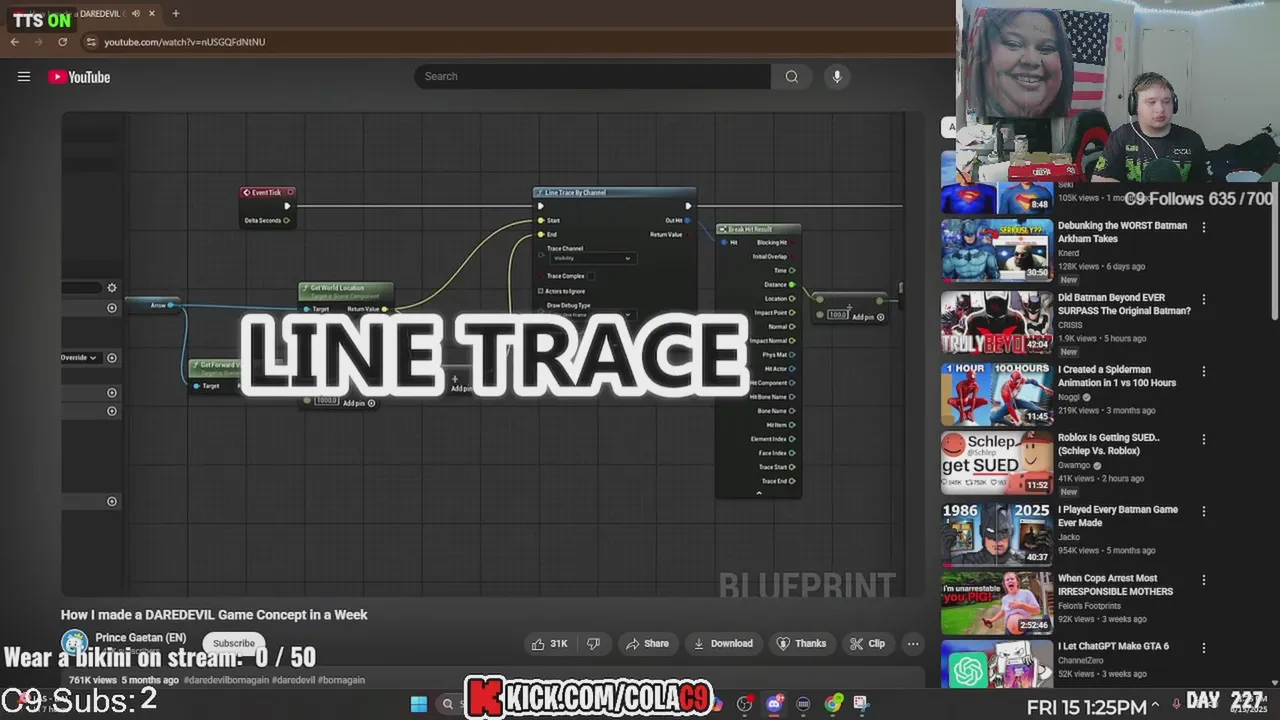The image size is (1280, 720).
Task: Open the cops arrest mothers thumbnail
Action: [x=997, y=603]
